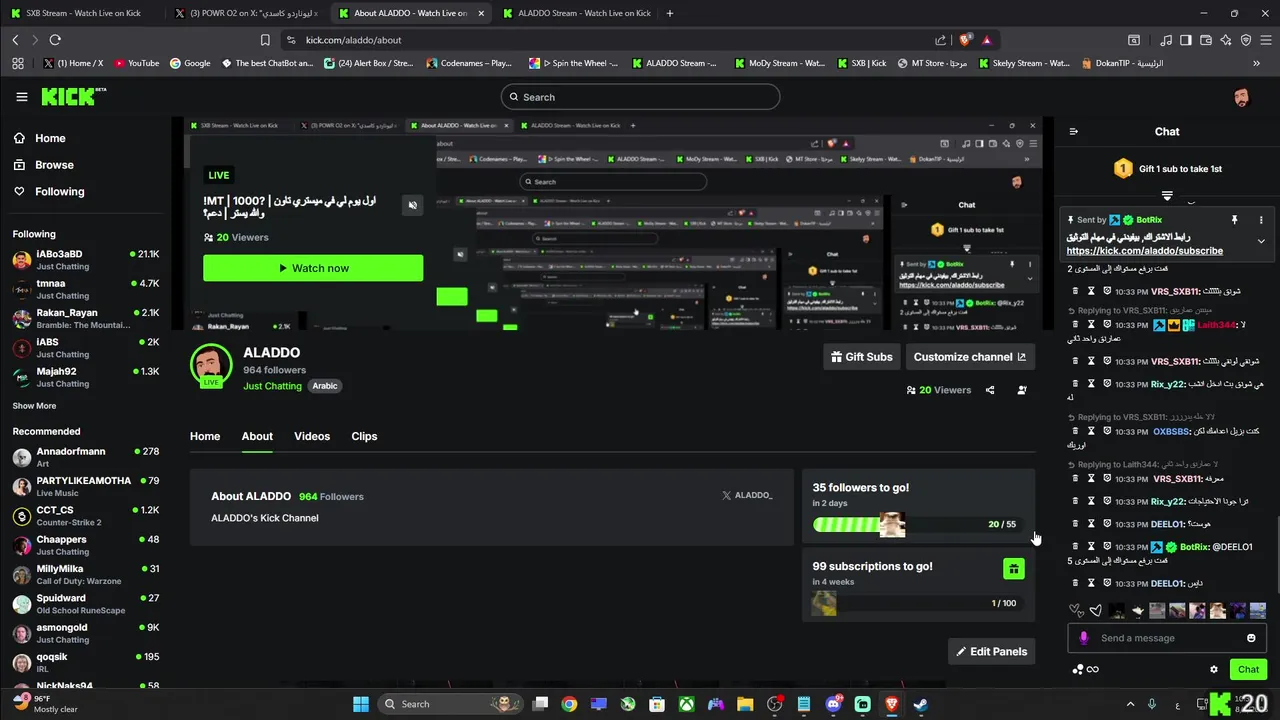1280x720 pixels.
Task: Open chat settings gear
Action: coord(1214,669)
